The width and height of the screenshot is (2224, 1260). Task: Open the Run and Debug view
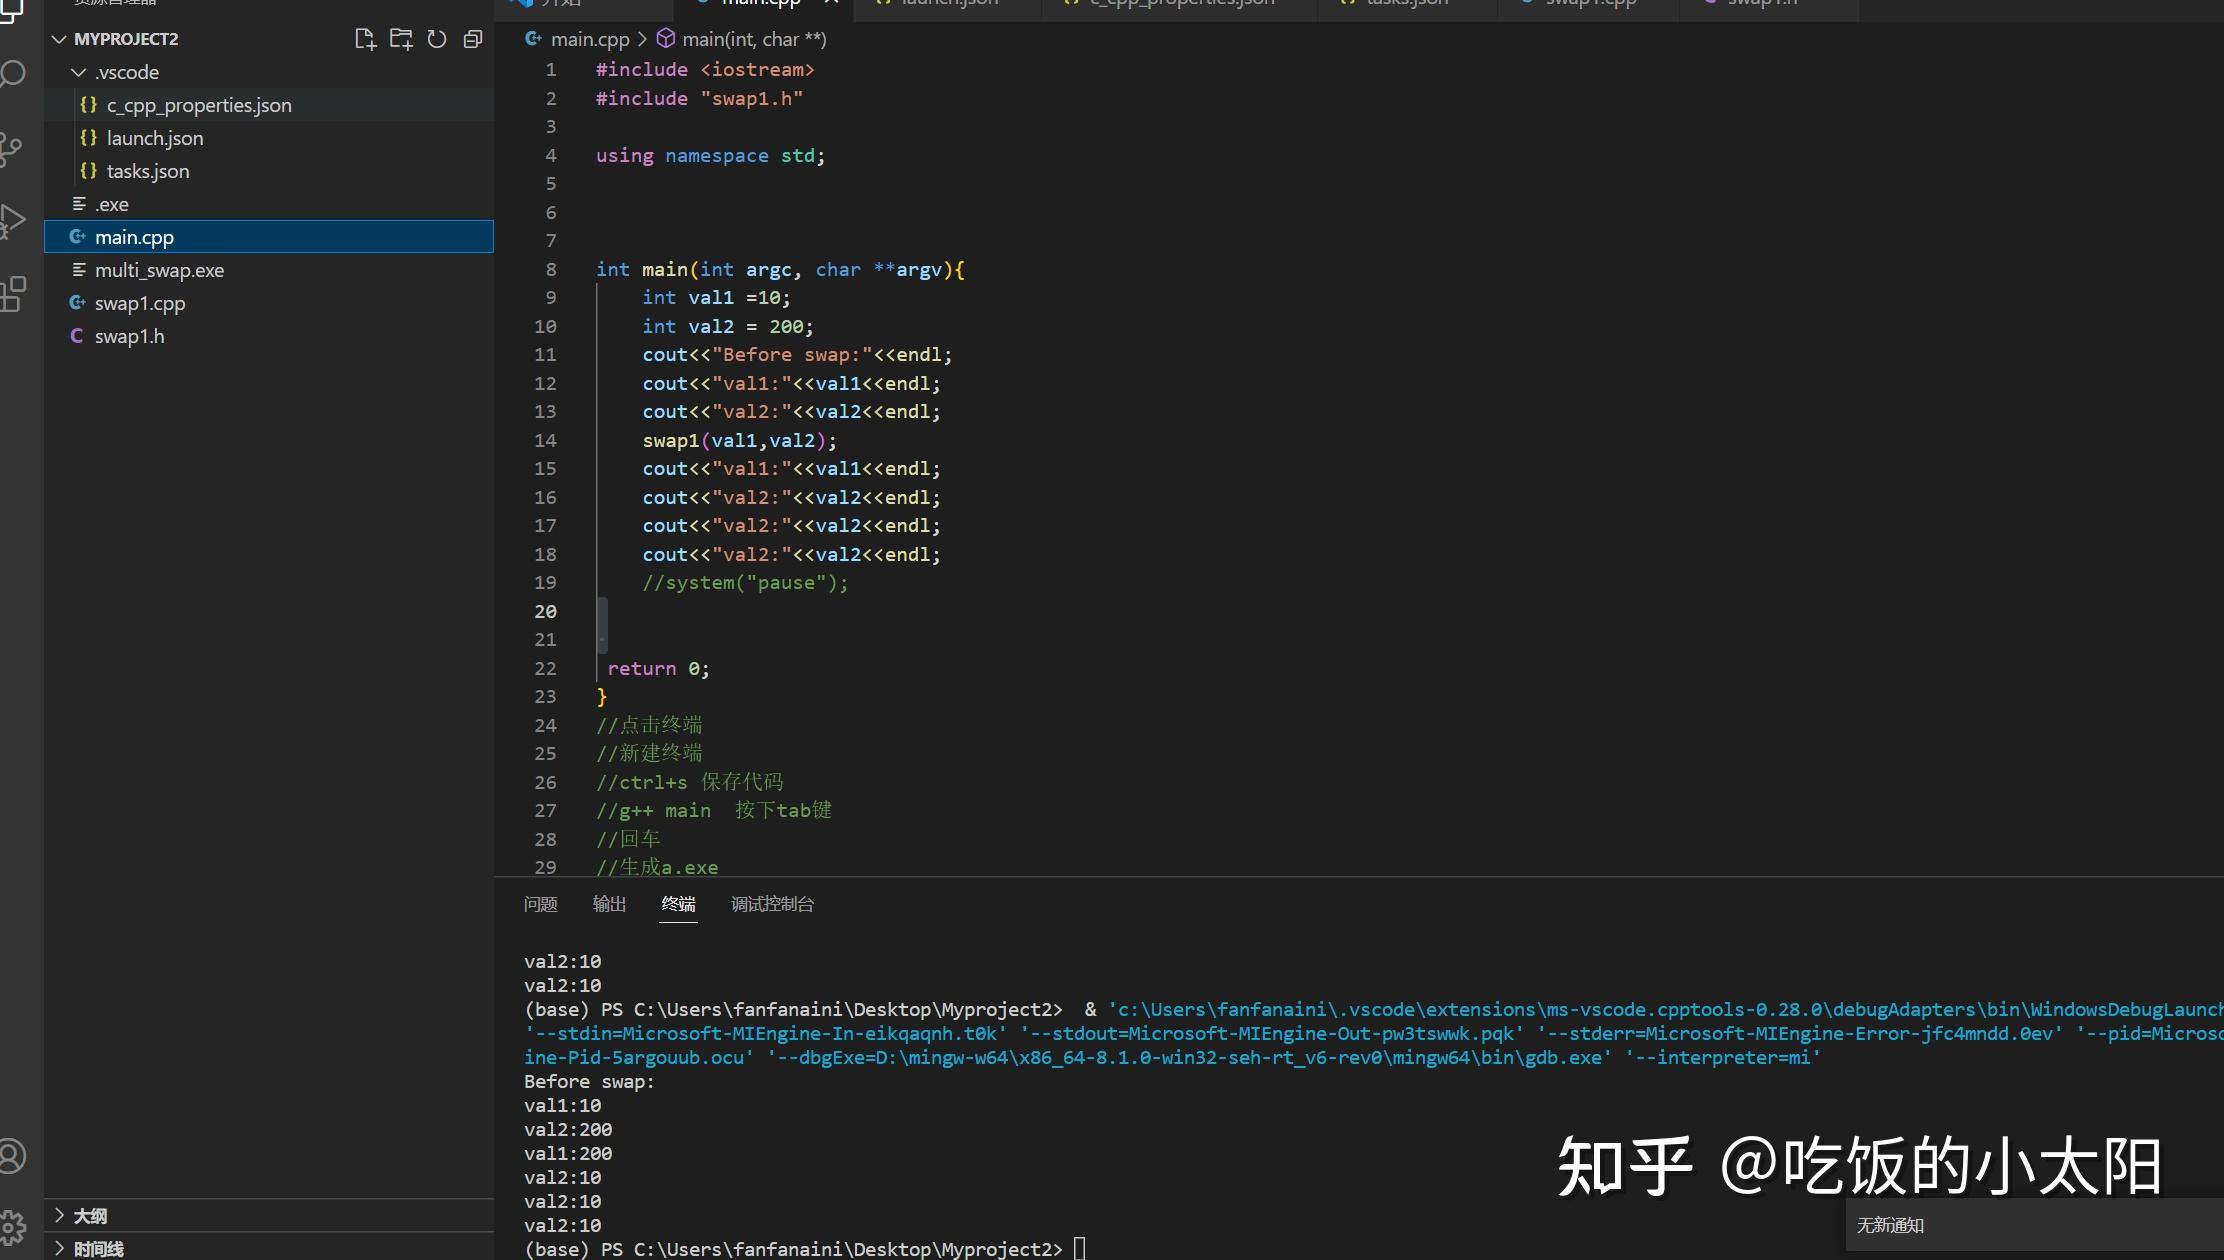12,221
